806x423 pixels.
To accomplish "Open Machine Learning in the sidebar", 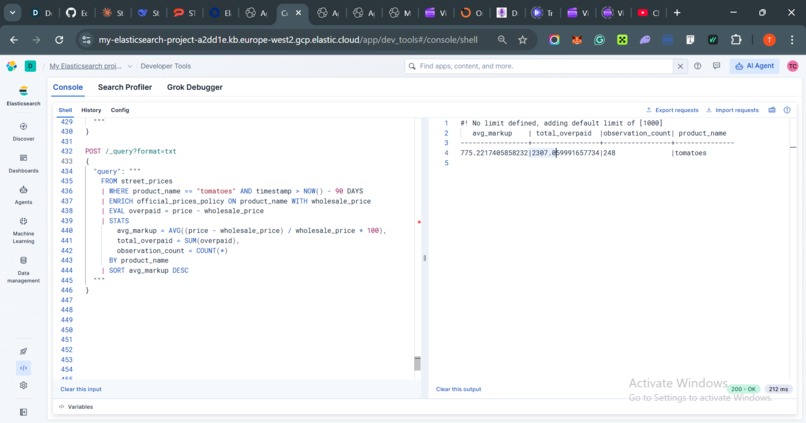I will pyautogui.click(x=23, y=230).
